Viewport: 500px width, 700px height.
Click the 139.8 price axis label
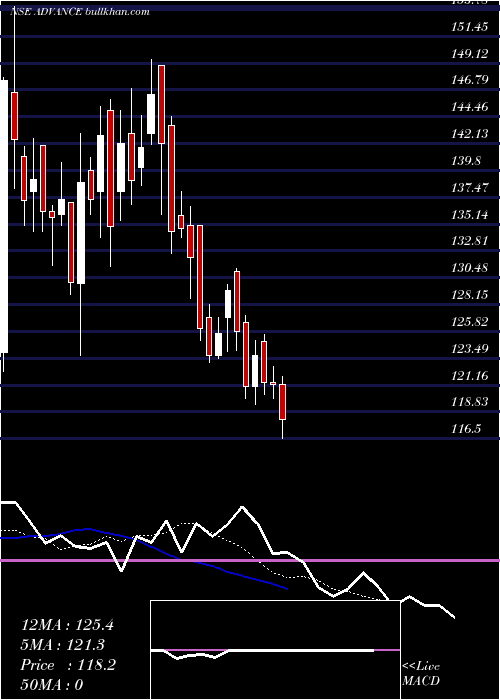(x=466, y=161)
